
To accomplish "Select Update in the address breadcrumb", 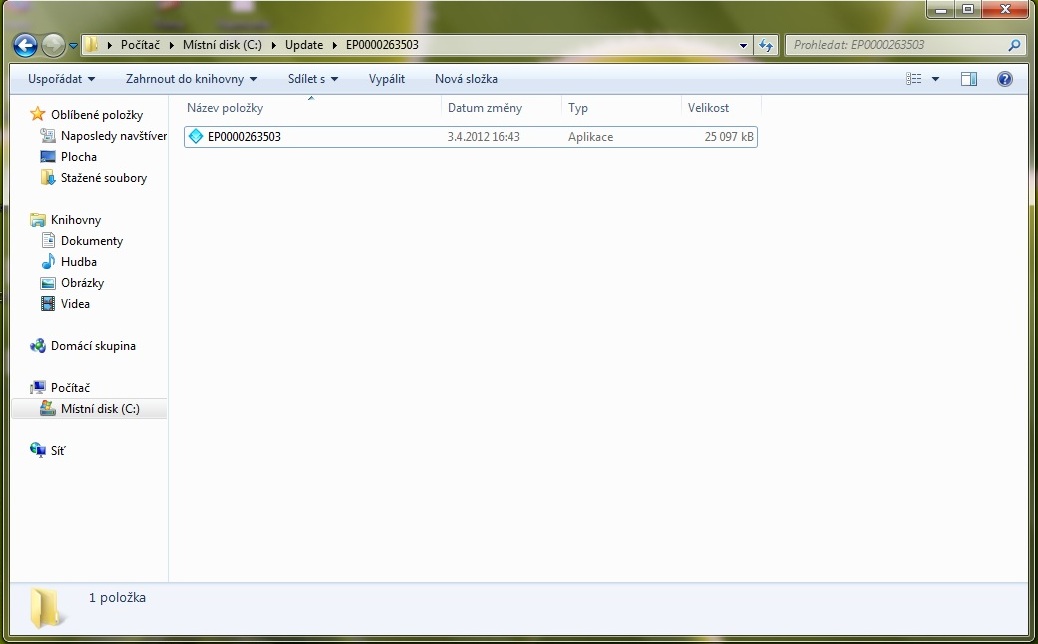I will click(x=304, y=45).
